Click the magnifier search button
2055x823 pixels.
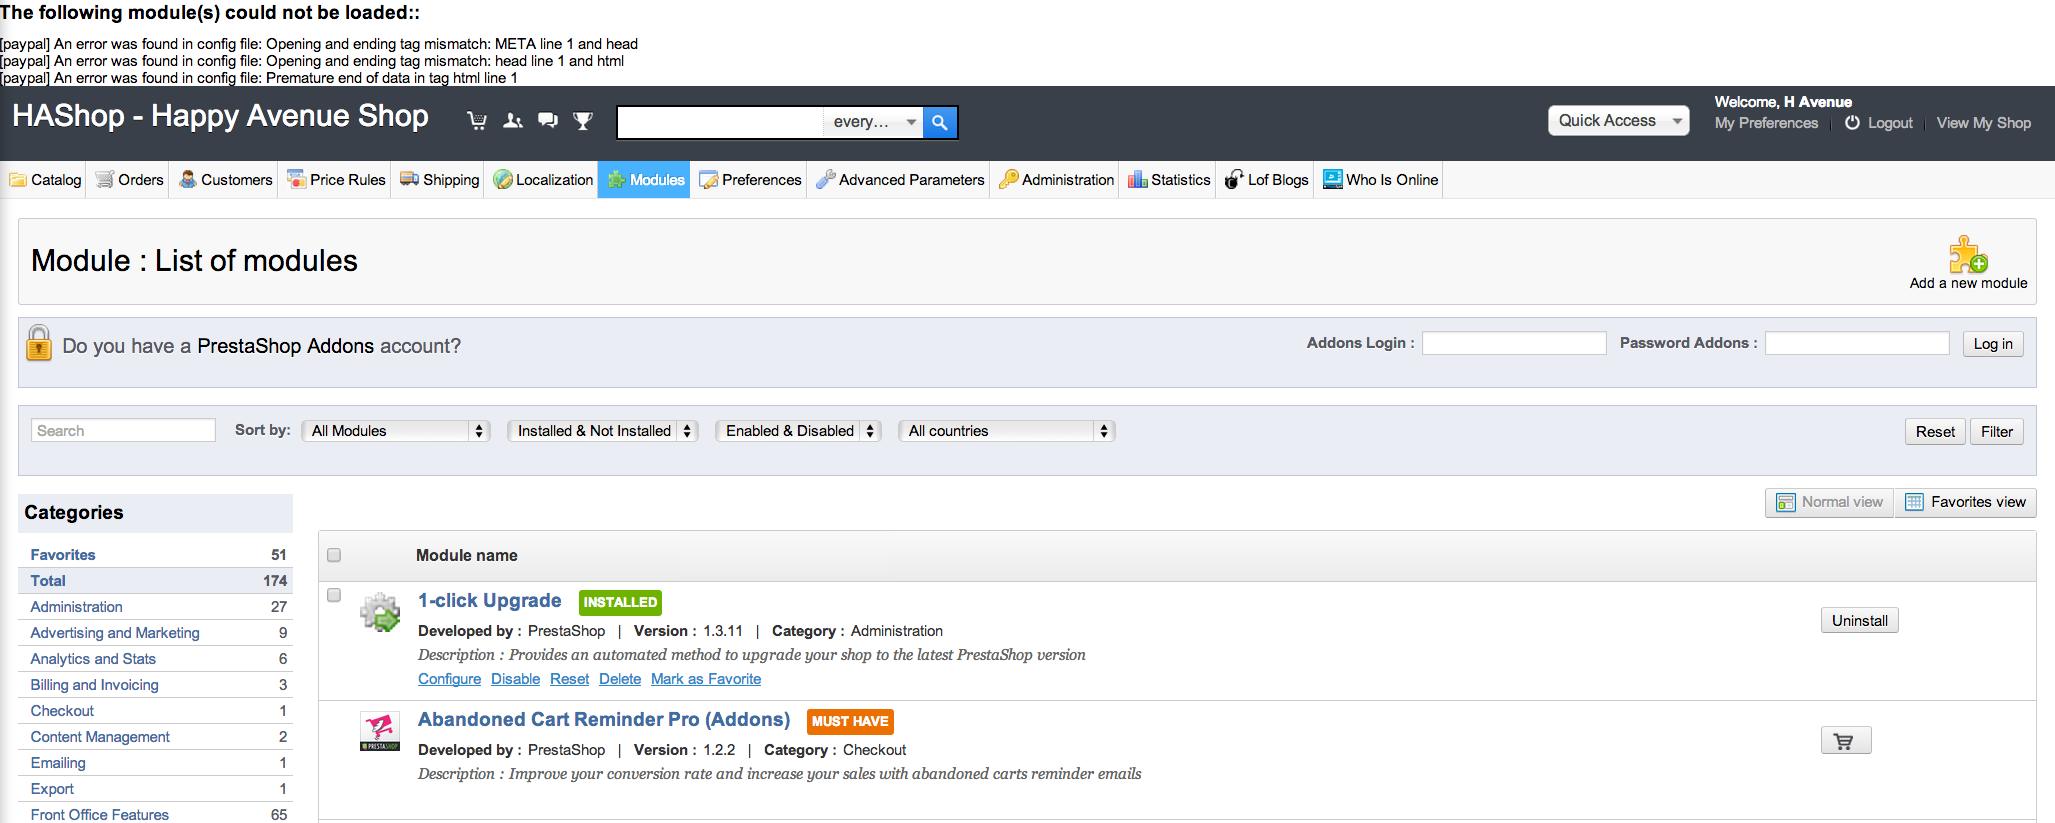tap(940, 122)
